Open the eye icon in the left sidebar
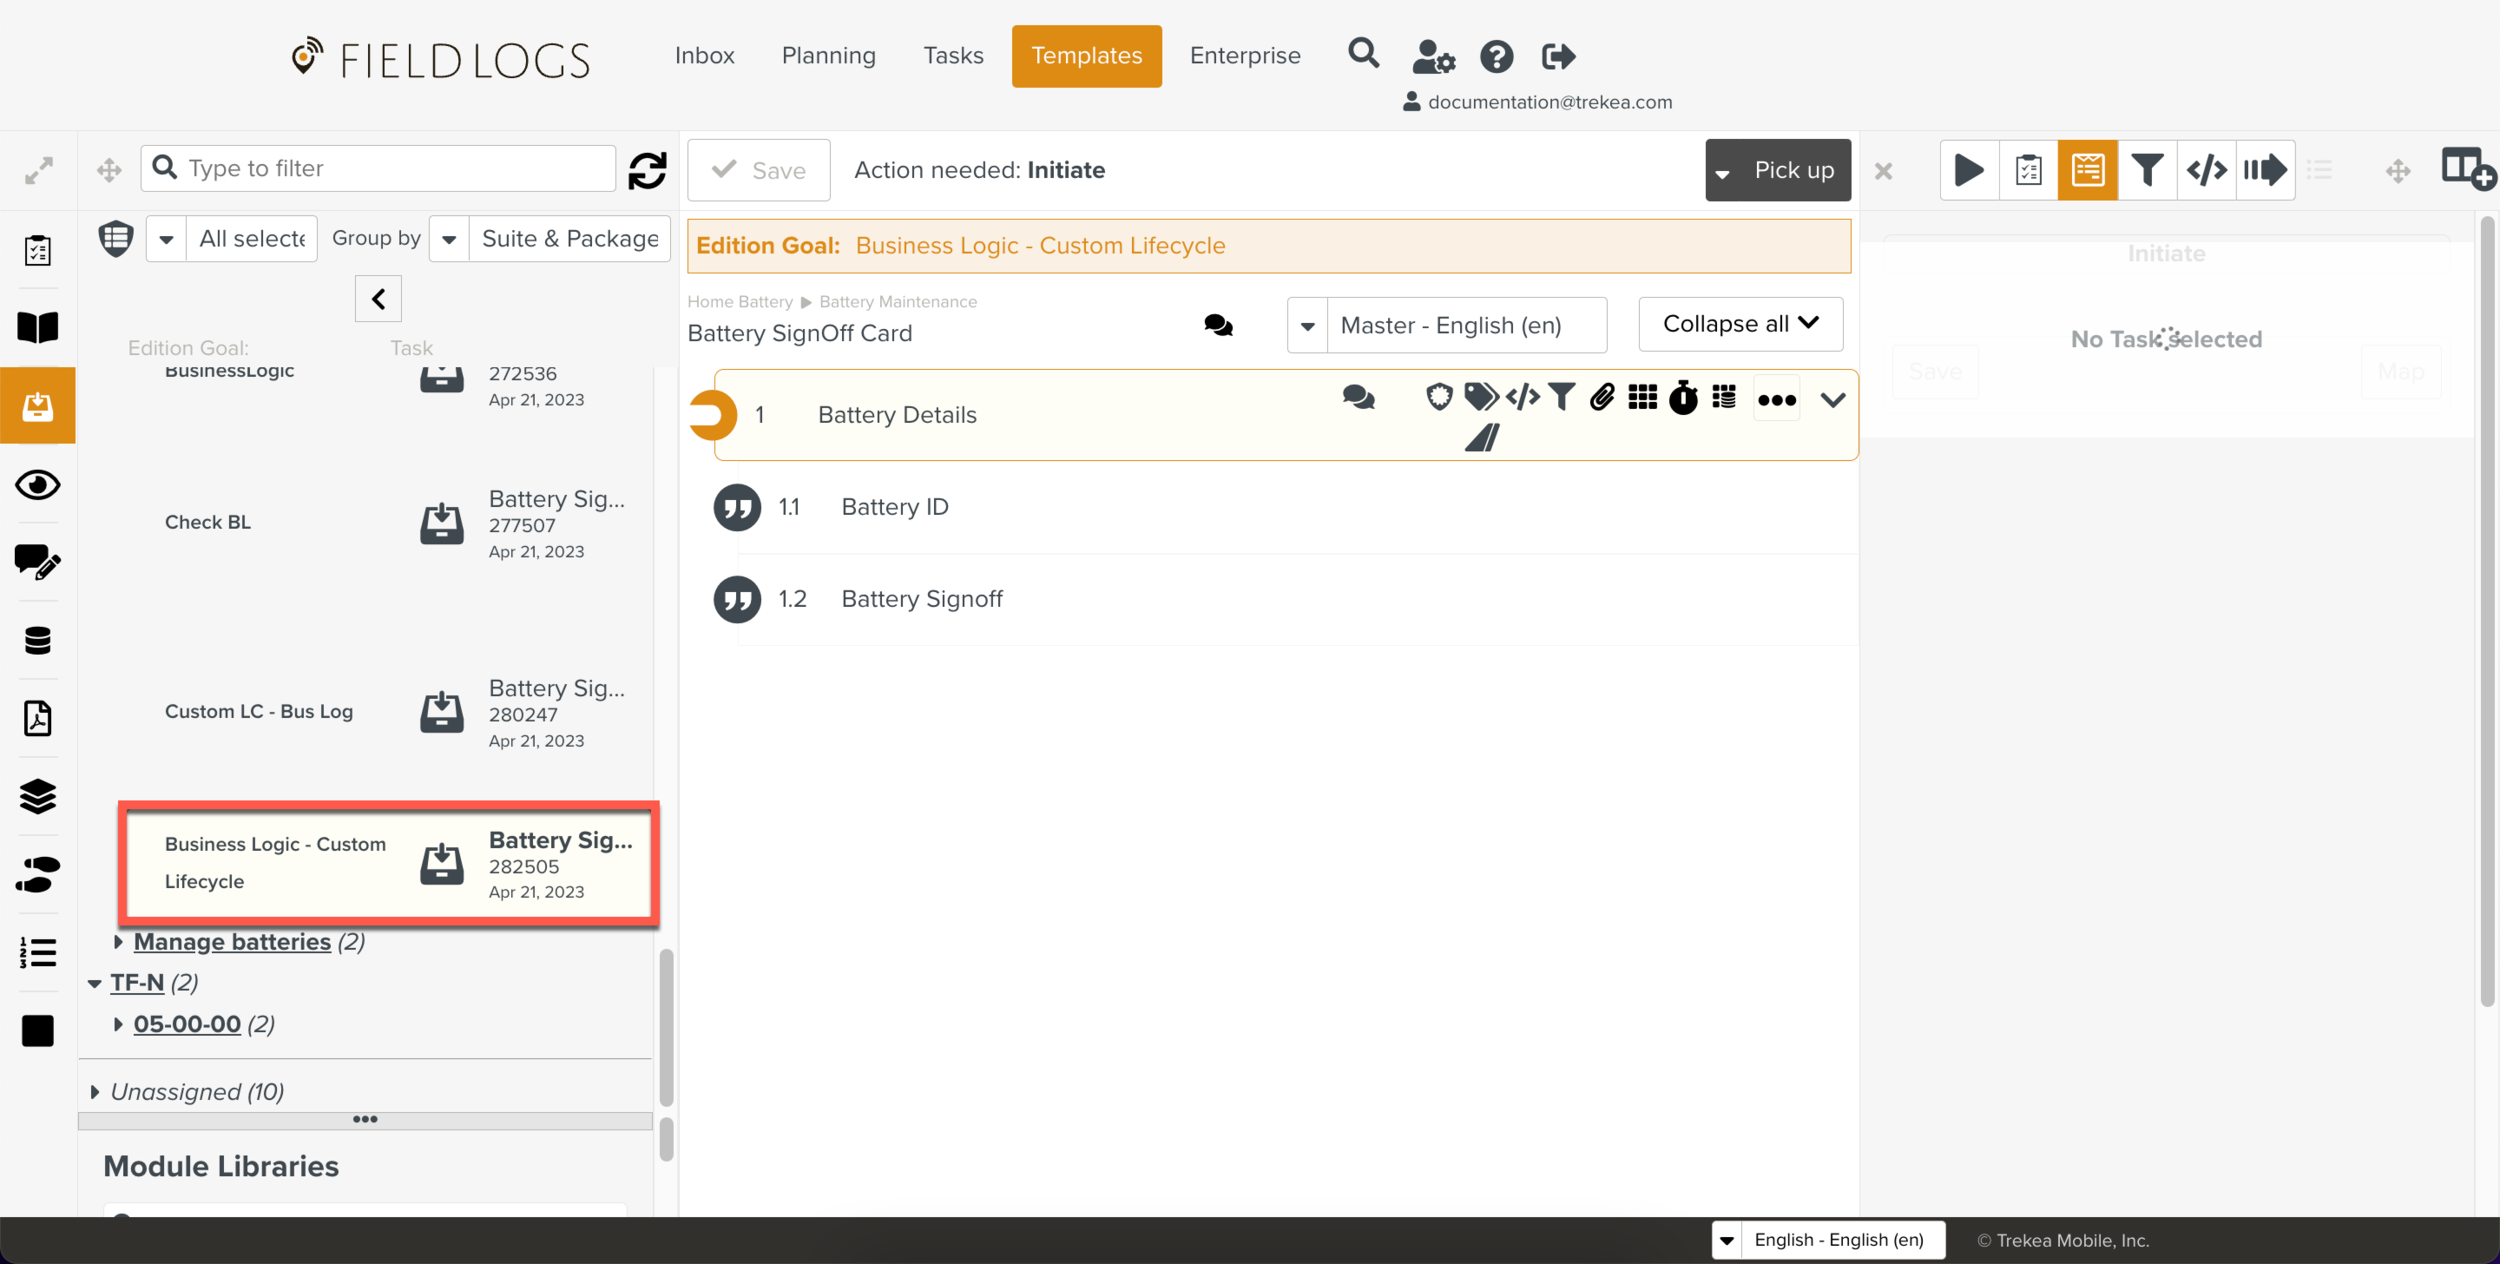Viewport: 2500px width, 1264px height. click(x=38, y=485)
